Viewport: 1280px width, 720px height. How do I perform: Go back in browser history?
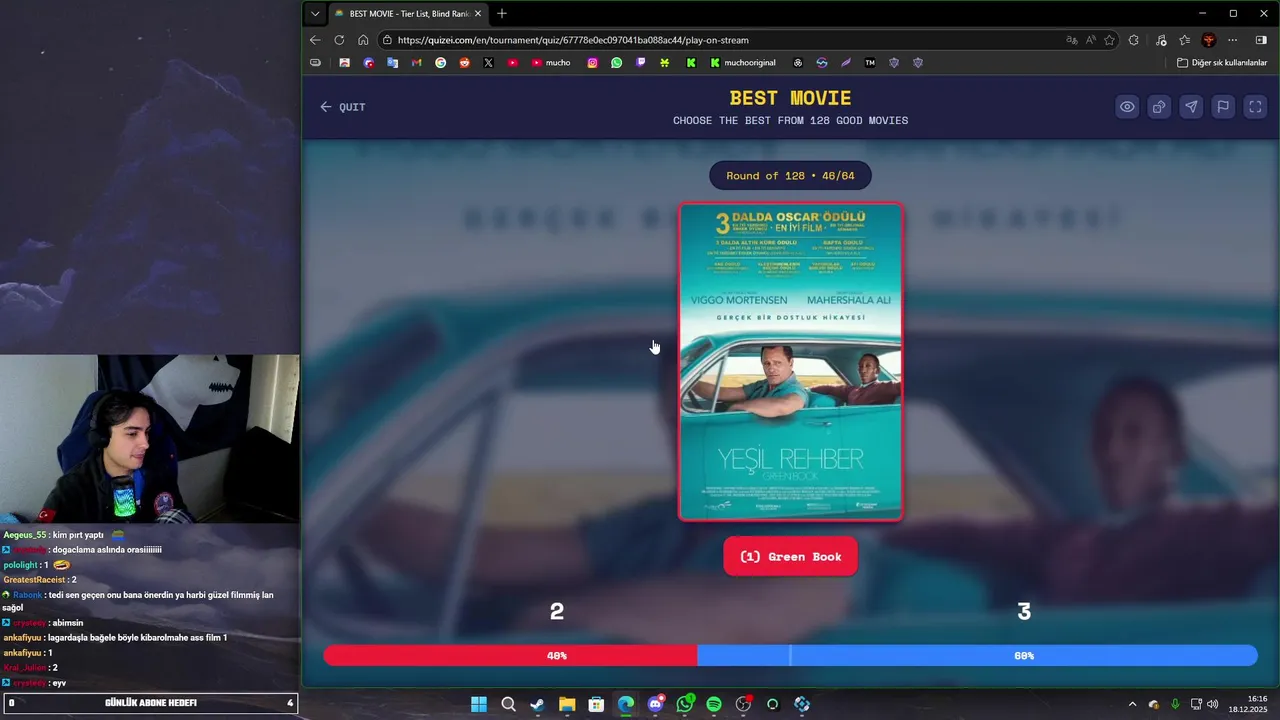click(315, 40)
